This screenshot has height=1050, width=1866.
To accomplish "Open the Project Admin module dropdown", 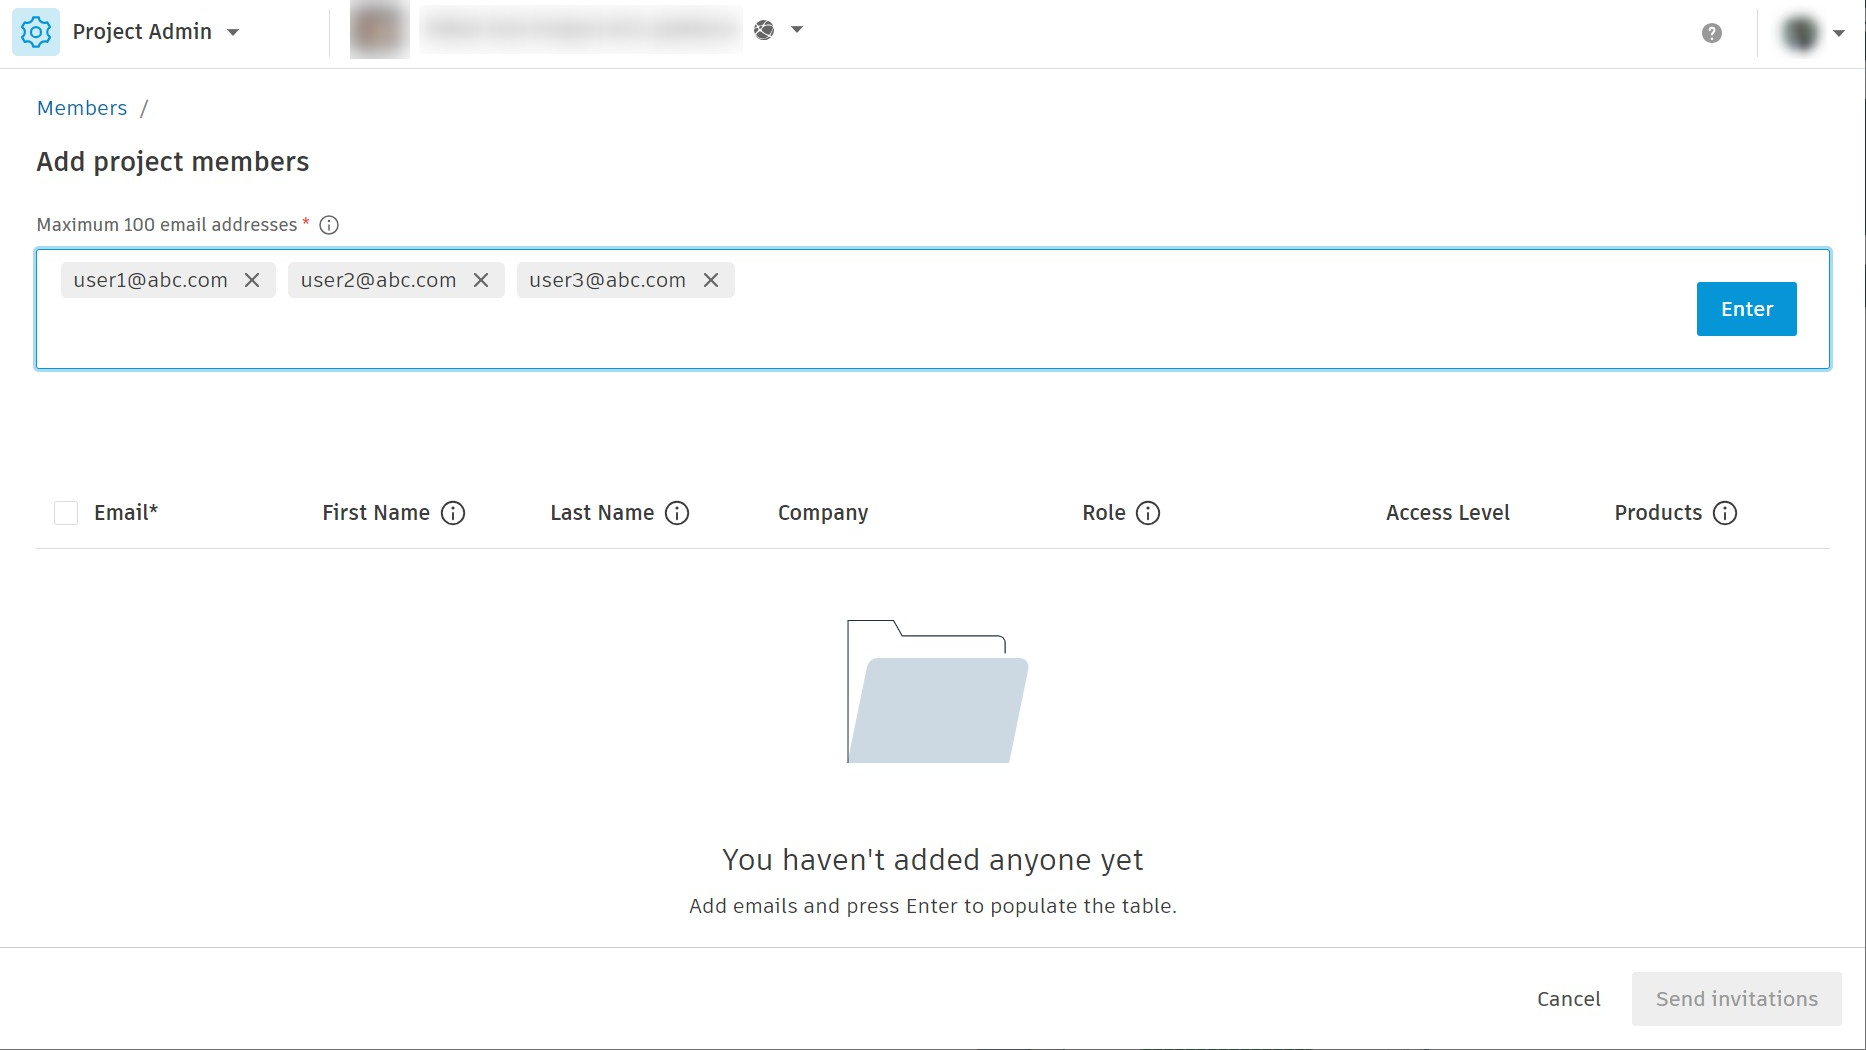I will coord(233,32).
